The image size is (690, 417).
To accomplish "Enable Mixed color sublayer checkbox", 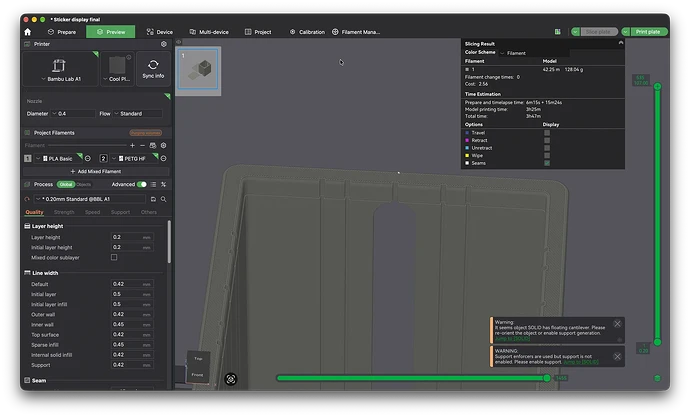I will click(x=114, y=257).
